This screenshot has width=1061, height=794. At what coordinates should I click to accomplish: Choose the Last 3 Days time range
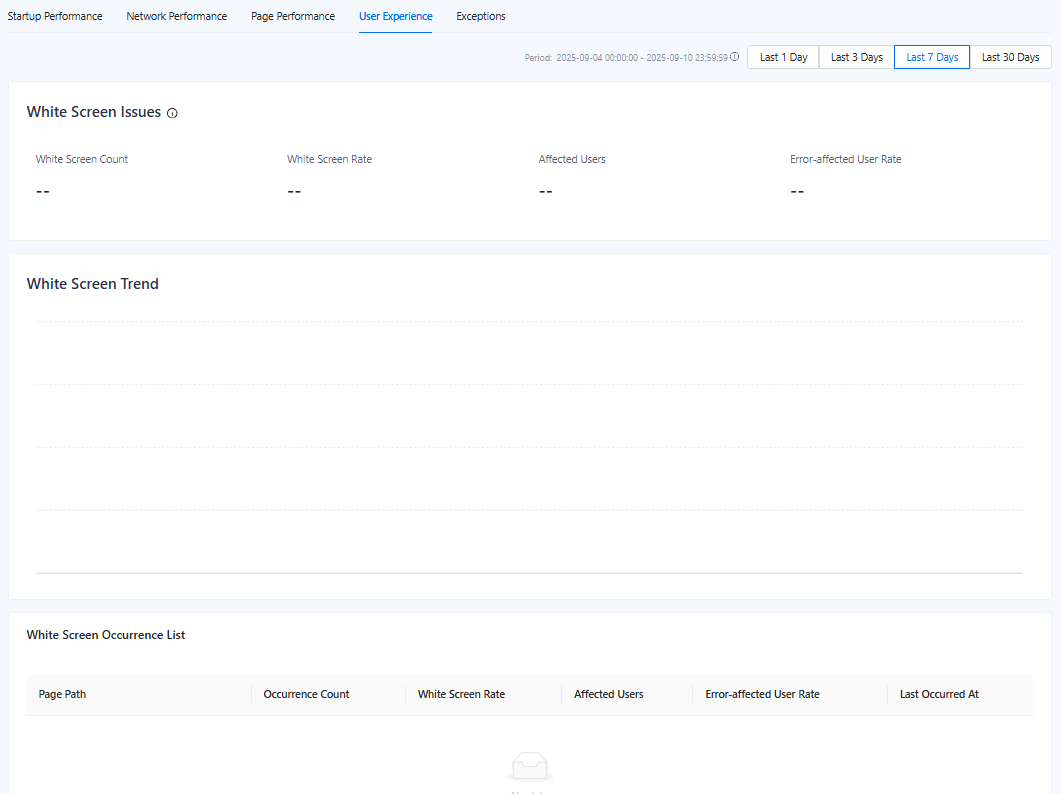(x=856, y=57)
